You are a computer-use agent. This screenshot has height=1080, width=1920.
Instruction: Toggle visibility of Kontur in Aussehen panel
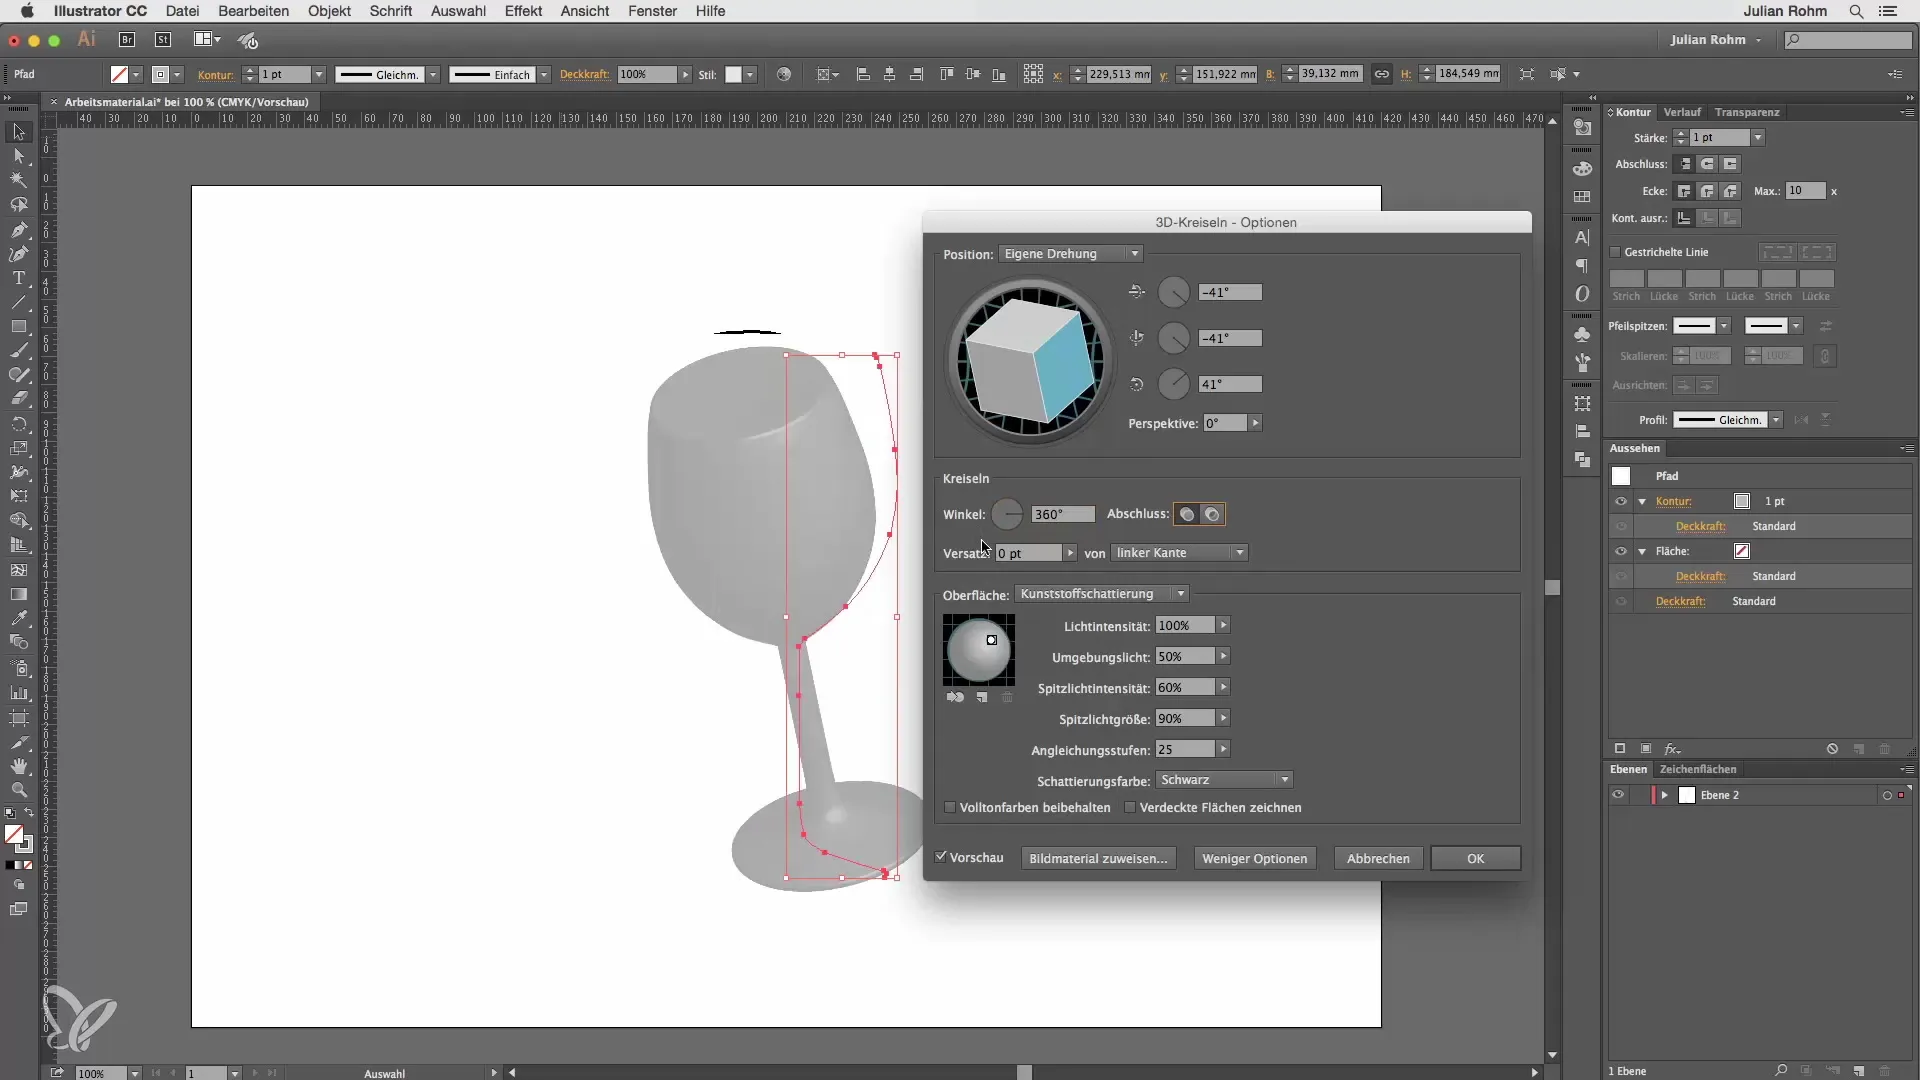(x=1621, y=501)
